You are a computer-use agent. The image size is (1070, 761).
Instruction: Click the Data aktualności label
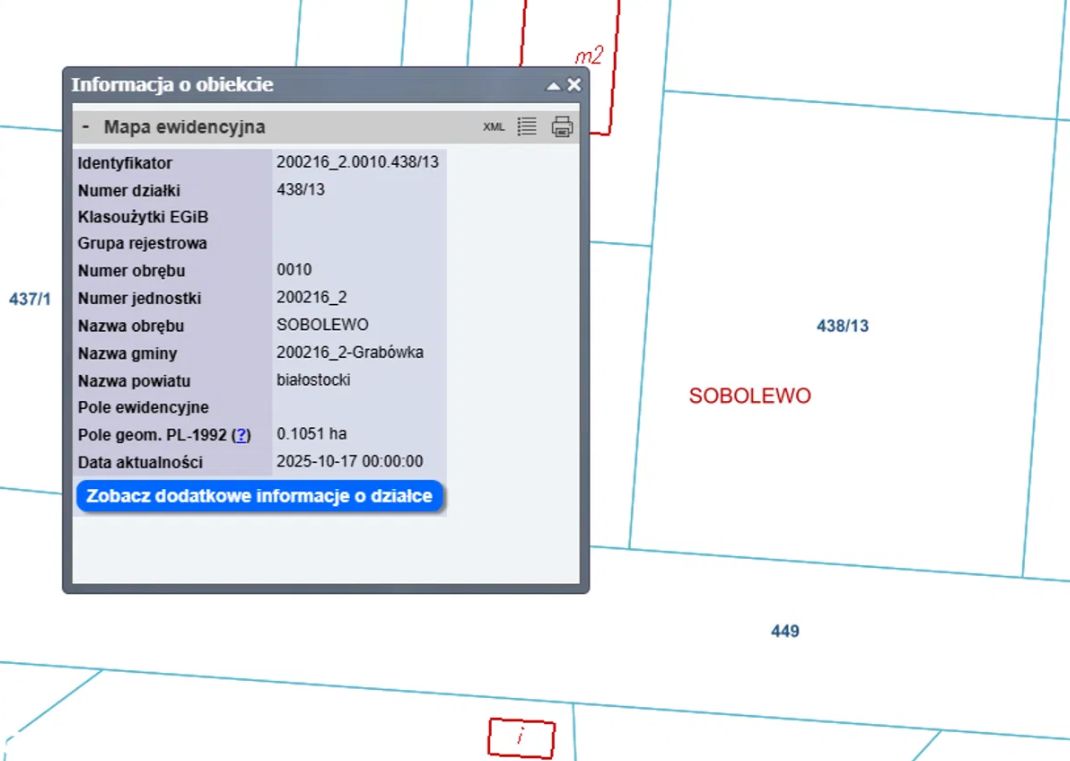[140, 463]
